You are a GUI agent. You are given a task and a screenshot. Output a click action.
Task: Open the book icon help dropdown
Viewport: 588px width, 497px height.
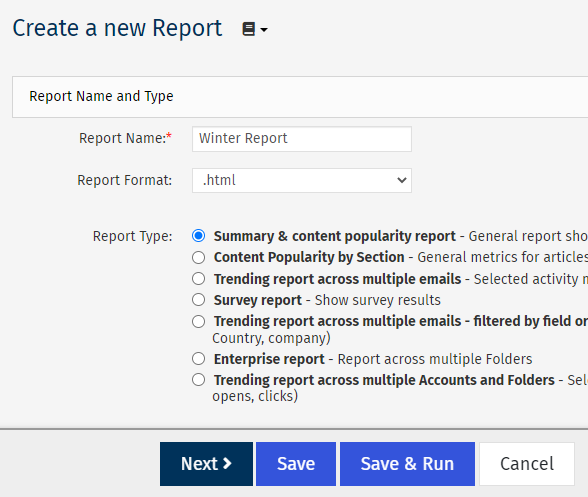coord(255,29)
